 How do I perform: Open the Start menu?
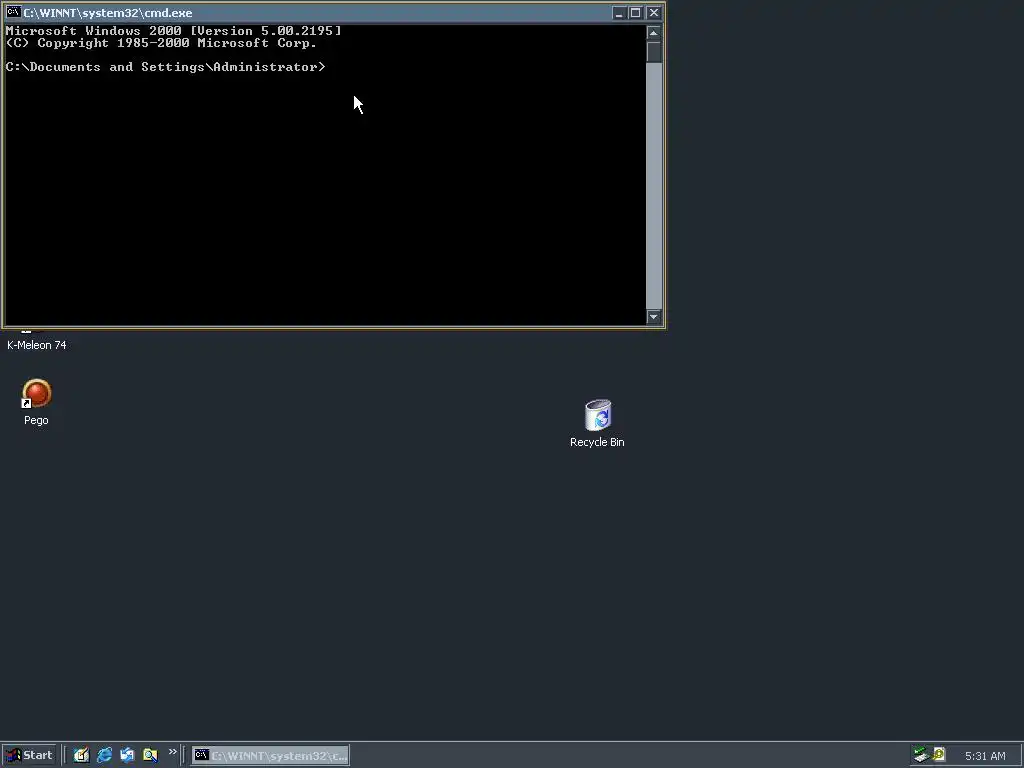point(29,756)
